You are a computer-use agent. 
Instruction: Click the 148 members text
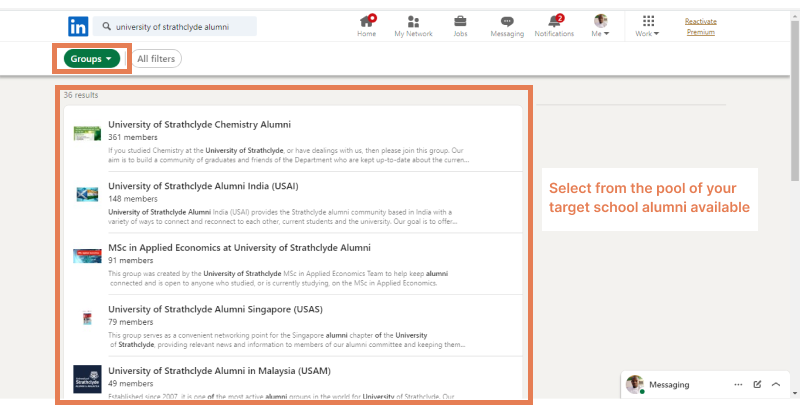[133, 199]
